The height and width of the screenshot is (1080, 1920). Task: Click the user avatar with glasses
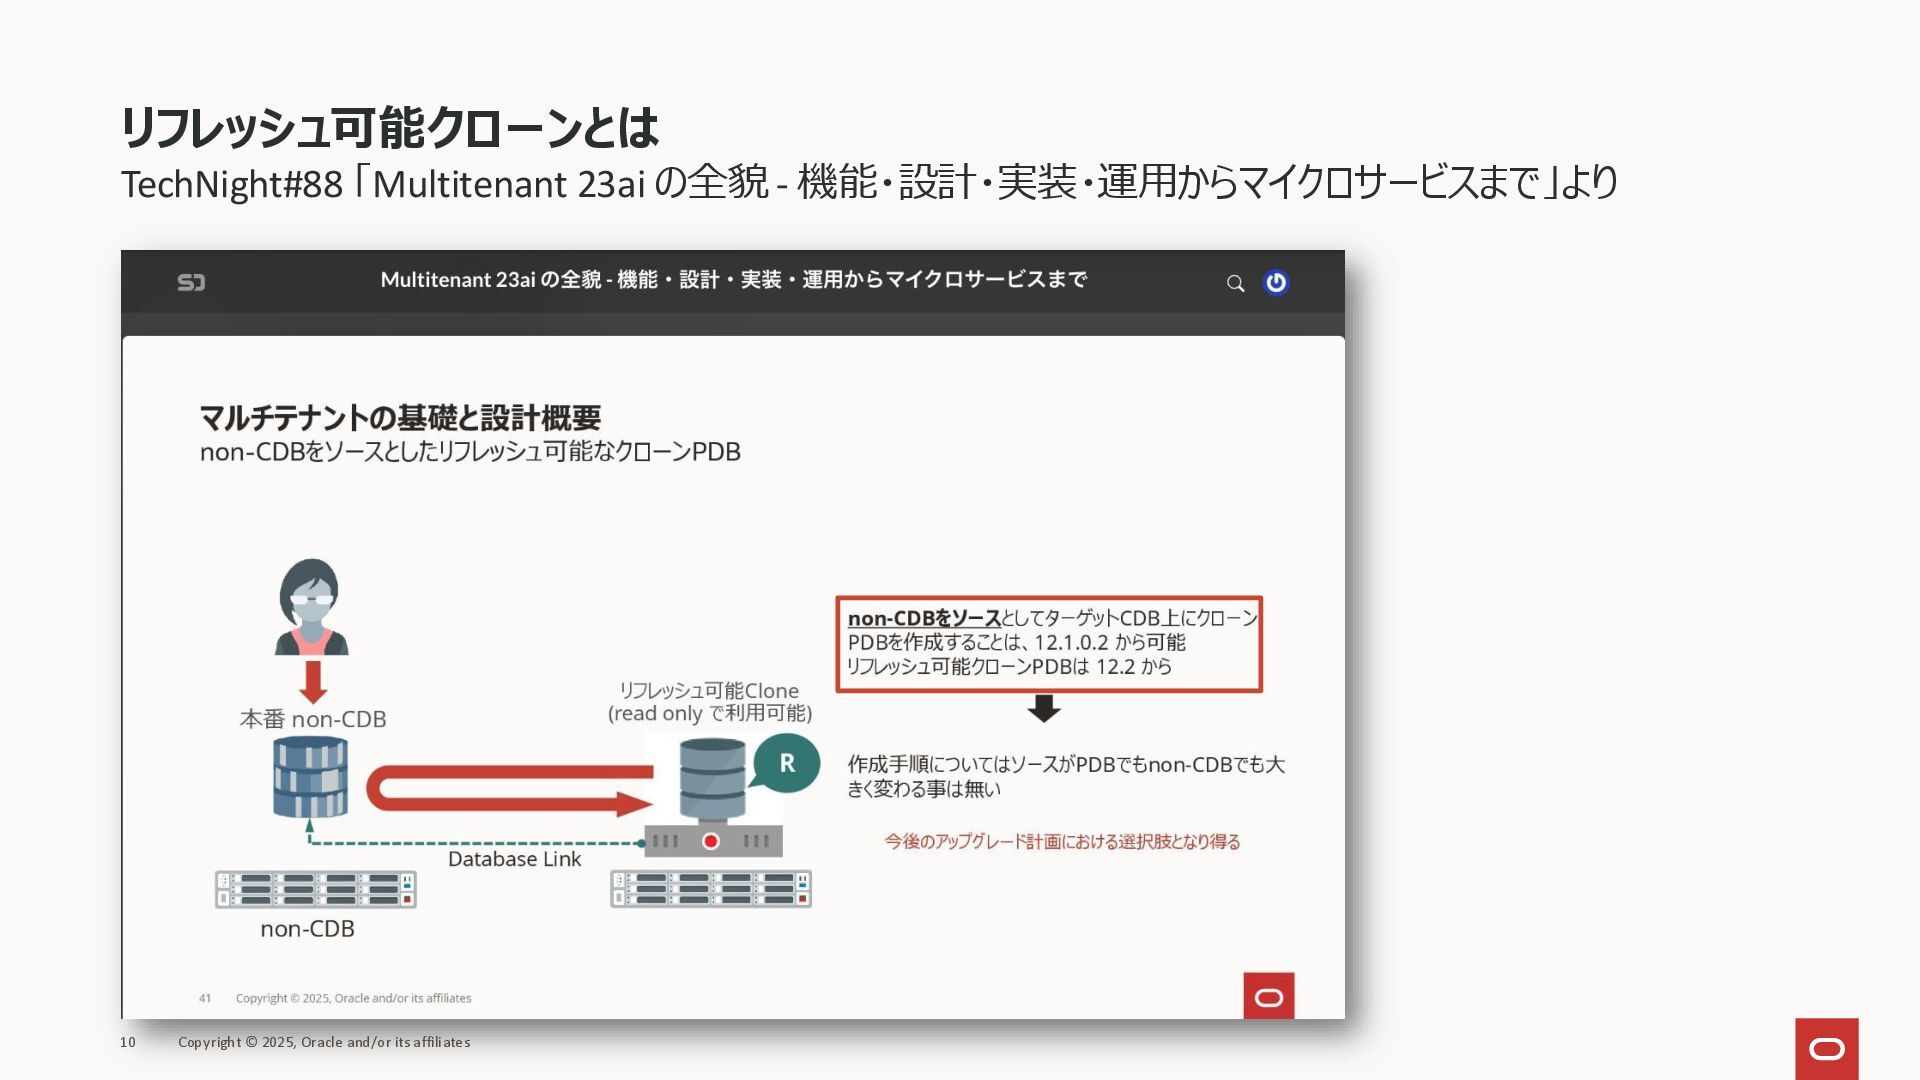pyautogui.click(x=311, y=607)
